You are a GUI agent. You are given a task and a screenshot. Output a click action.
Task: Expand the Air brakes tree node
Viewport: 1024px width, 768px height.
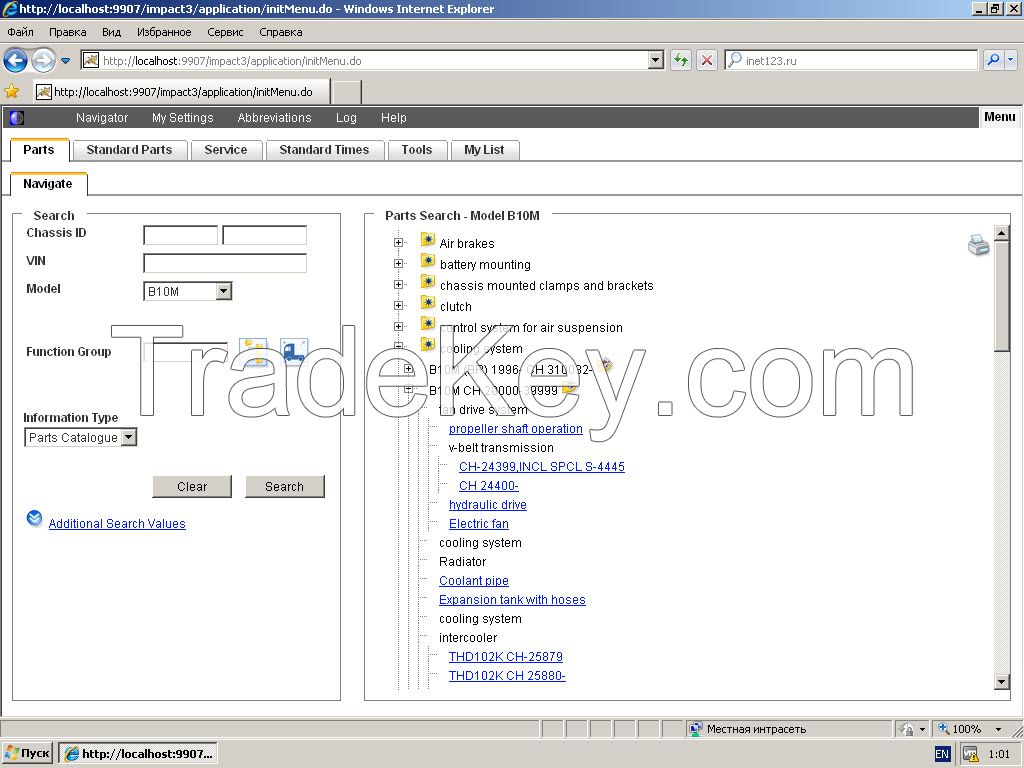tap(398, 242)
